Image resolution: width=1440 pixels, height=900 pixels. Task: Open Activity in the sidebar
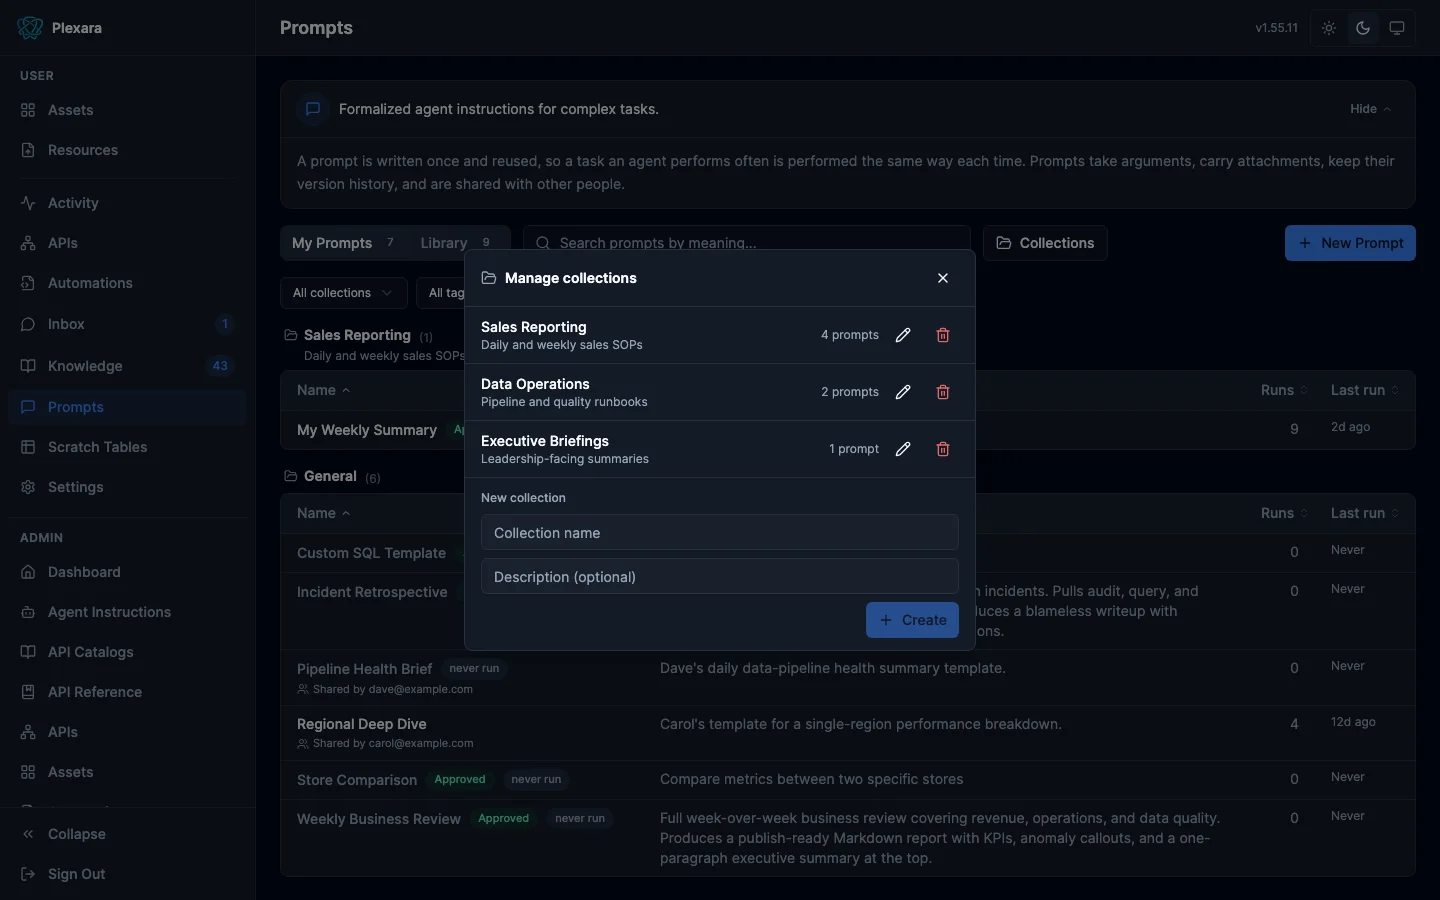tap(127, 203)
